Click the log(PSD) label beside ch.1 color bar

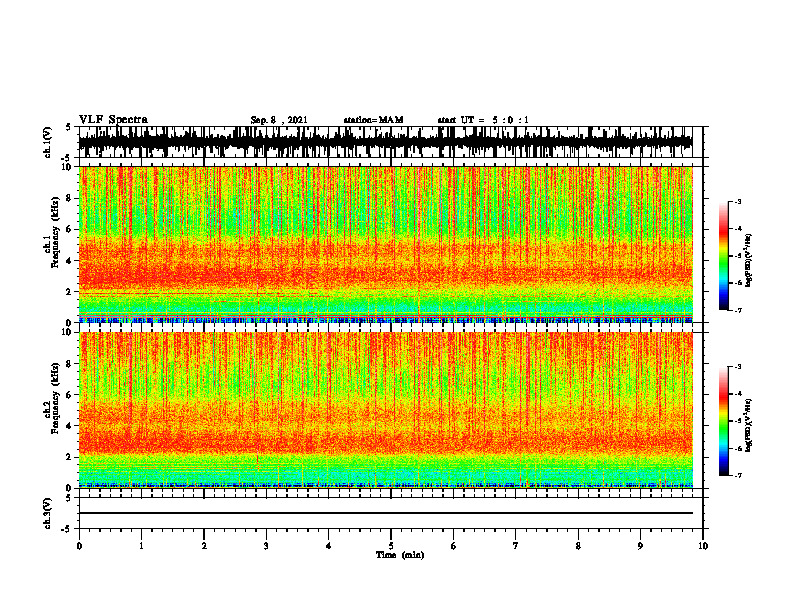coord(749,261)
